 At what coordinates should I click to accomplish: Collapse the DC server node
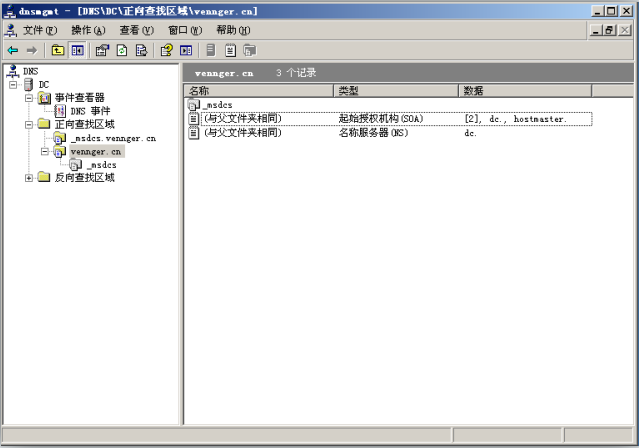click(x=13, y=85)
